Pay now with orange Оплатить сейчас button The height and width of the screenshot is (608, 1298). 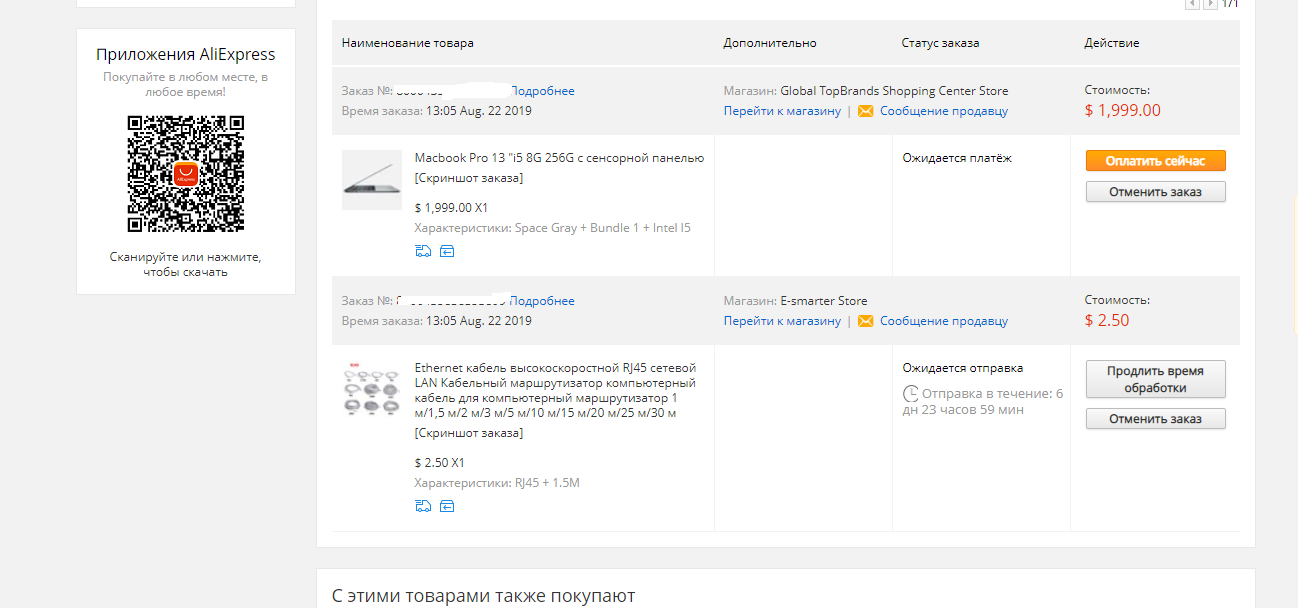click(1155, 161)
